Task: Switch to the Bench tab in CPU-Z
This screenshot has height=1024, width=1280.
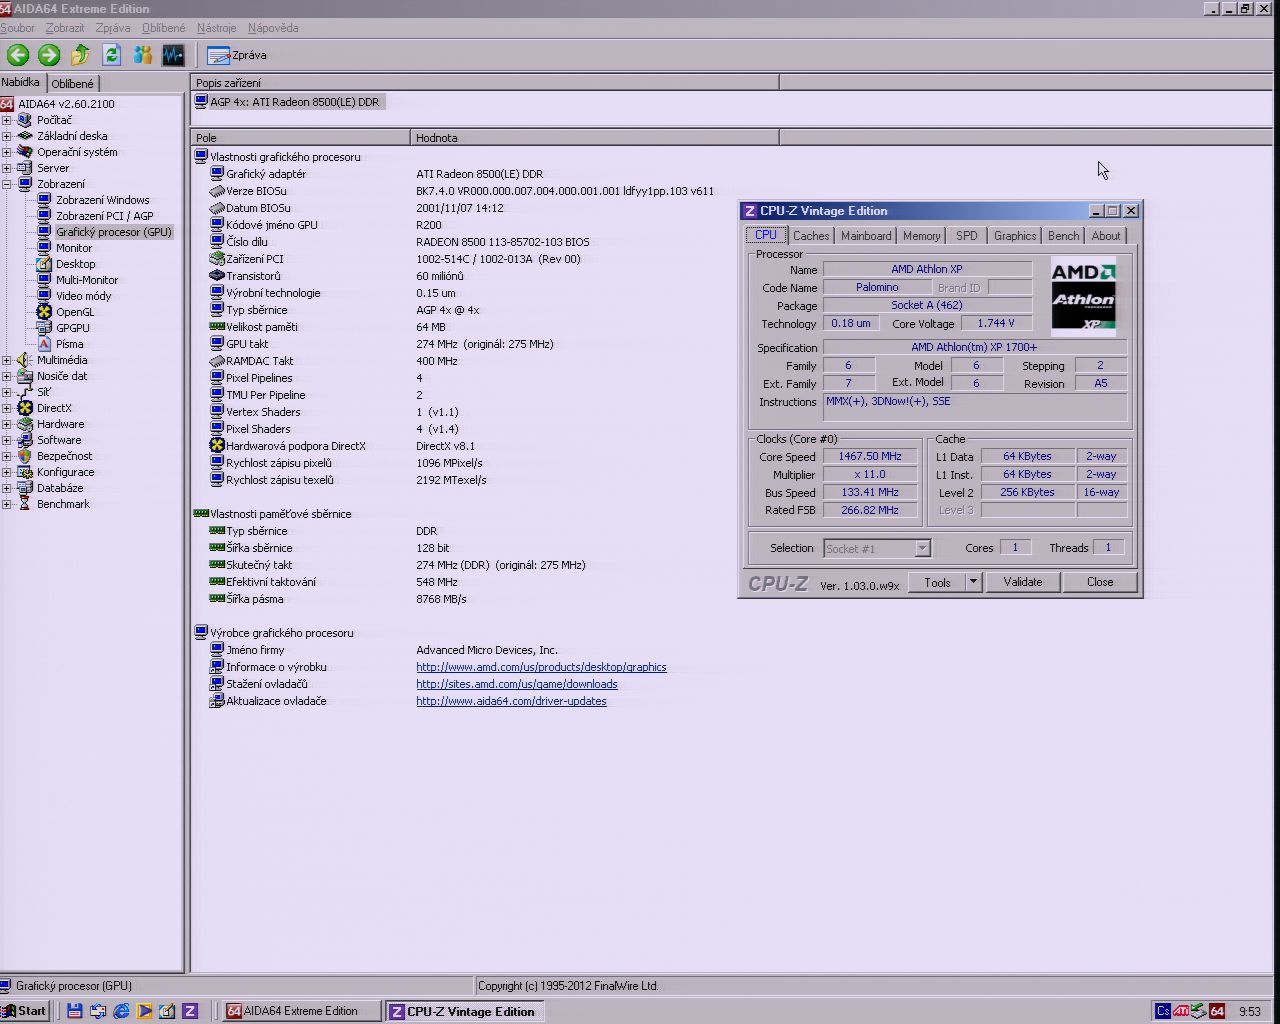Action: point(1063,236)
